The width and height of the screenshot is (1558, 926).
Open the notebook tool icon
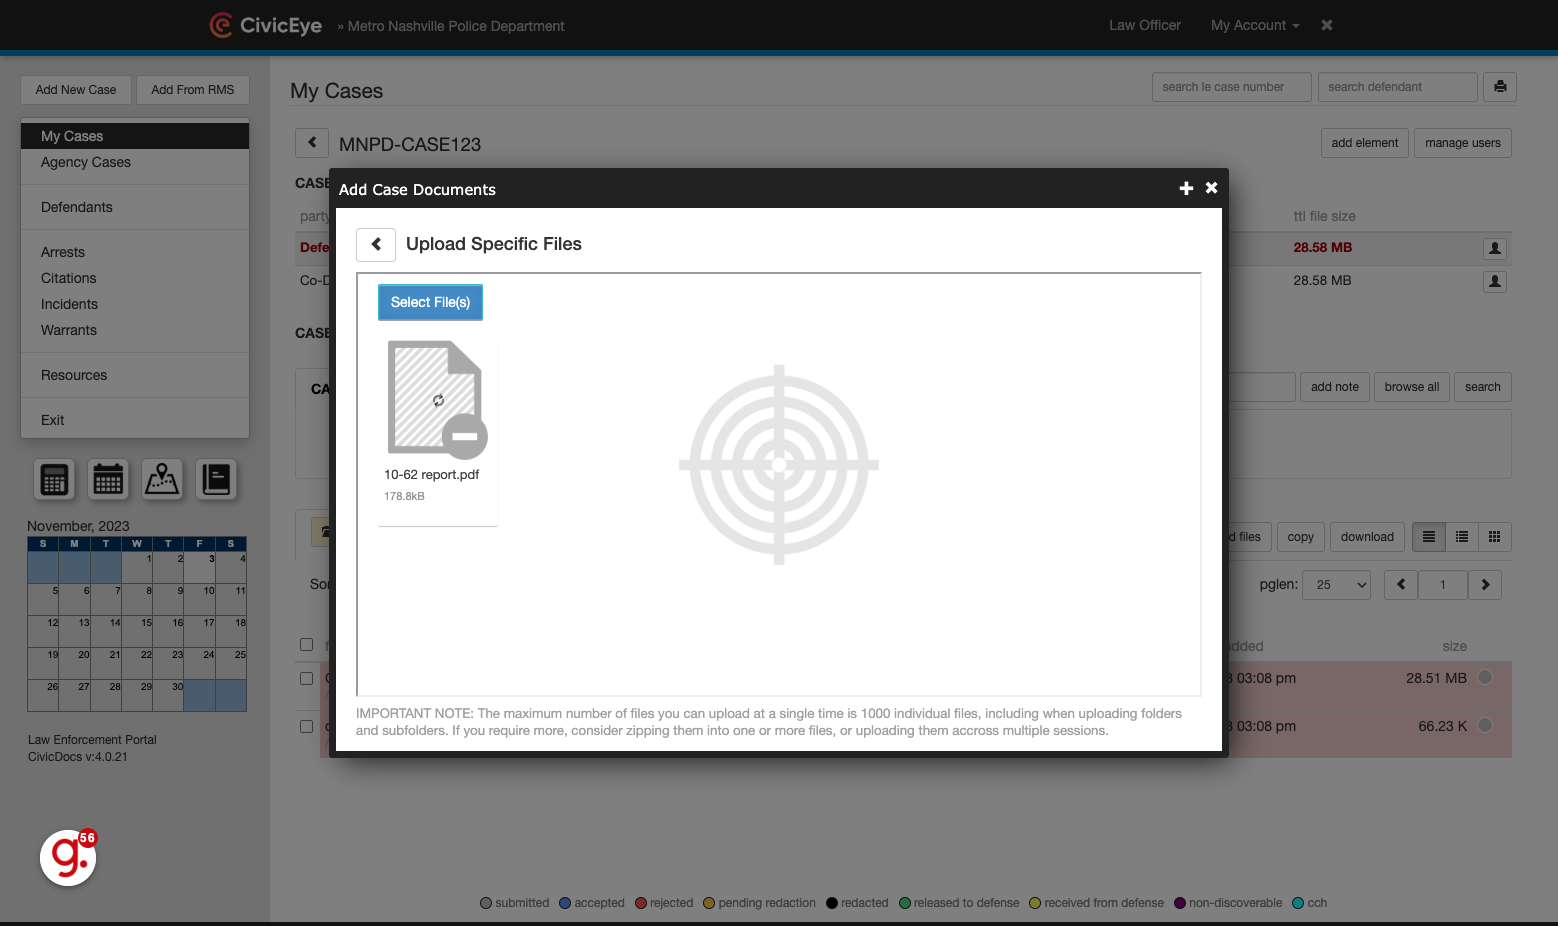216,480
